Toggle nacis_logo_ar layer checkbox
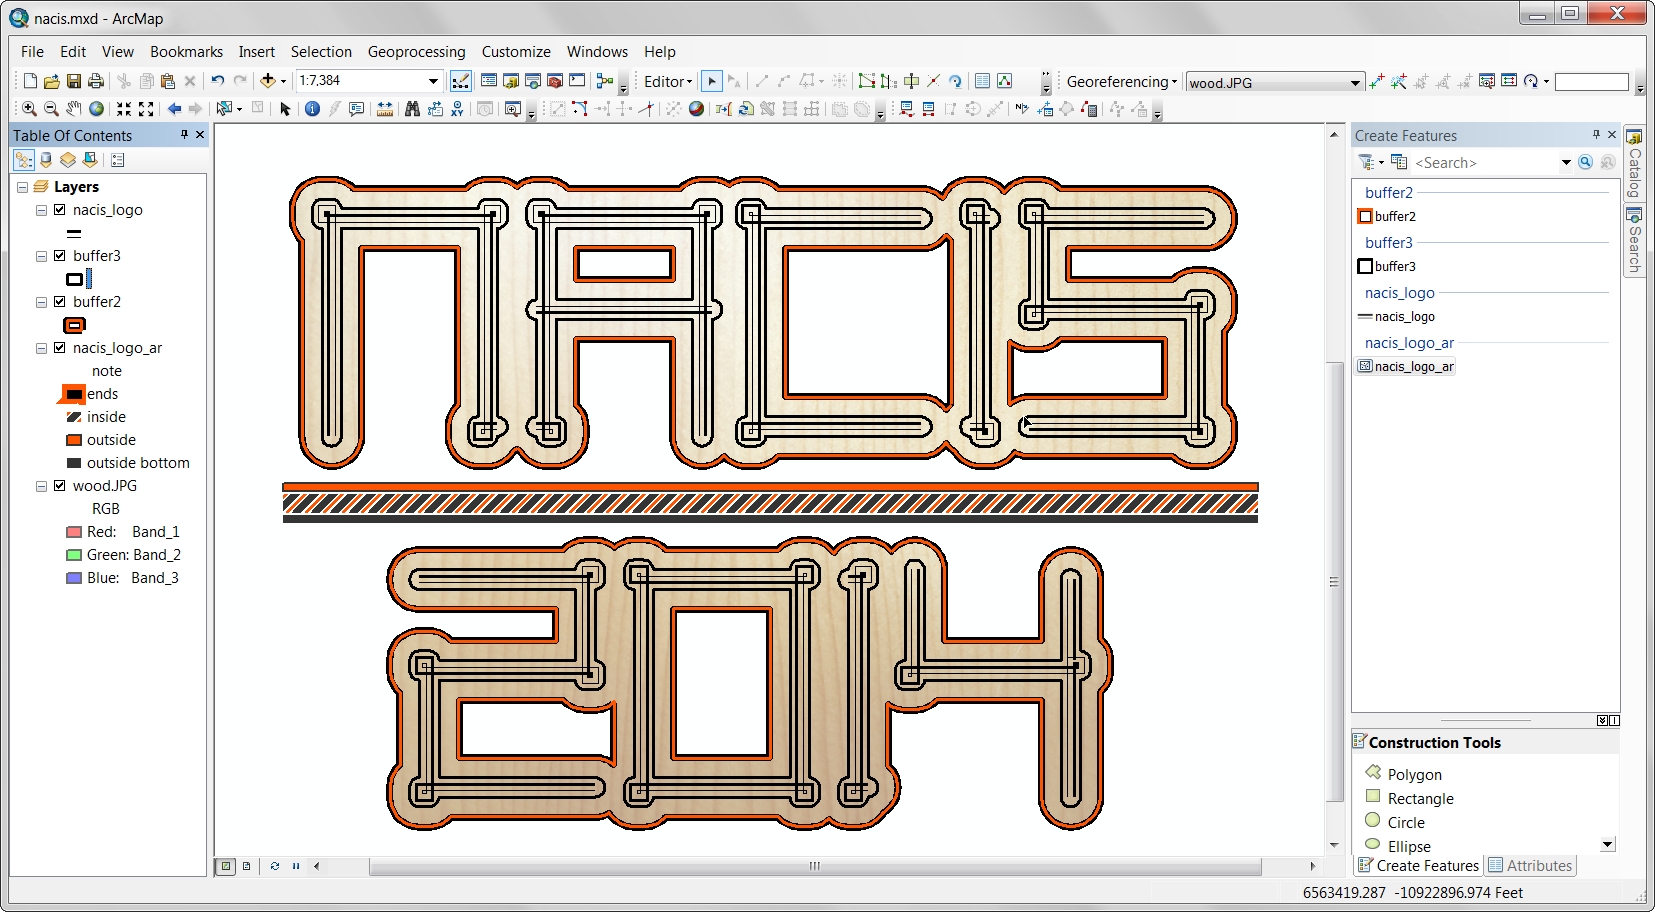Image resolution: width=1655 pixels, height=912 pixels. pyautogui.click(x=60, y=348)
